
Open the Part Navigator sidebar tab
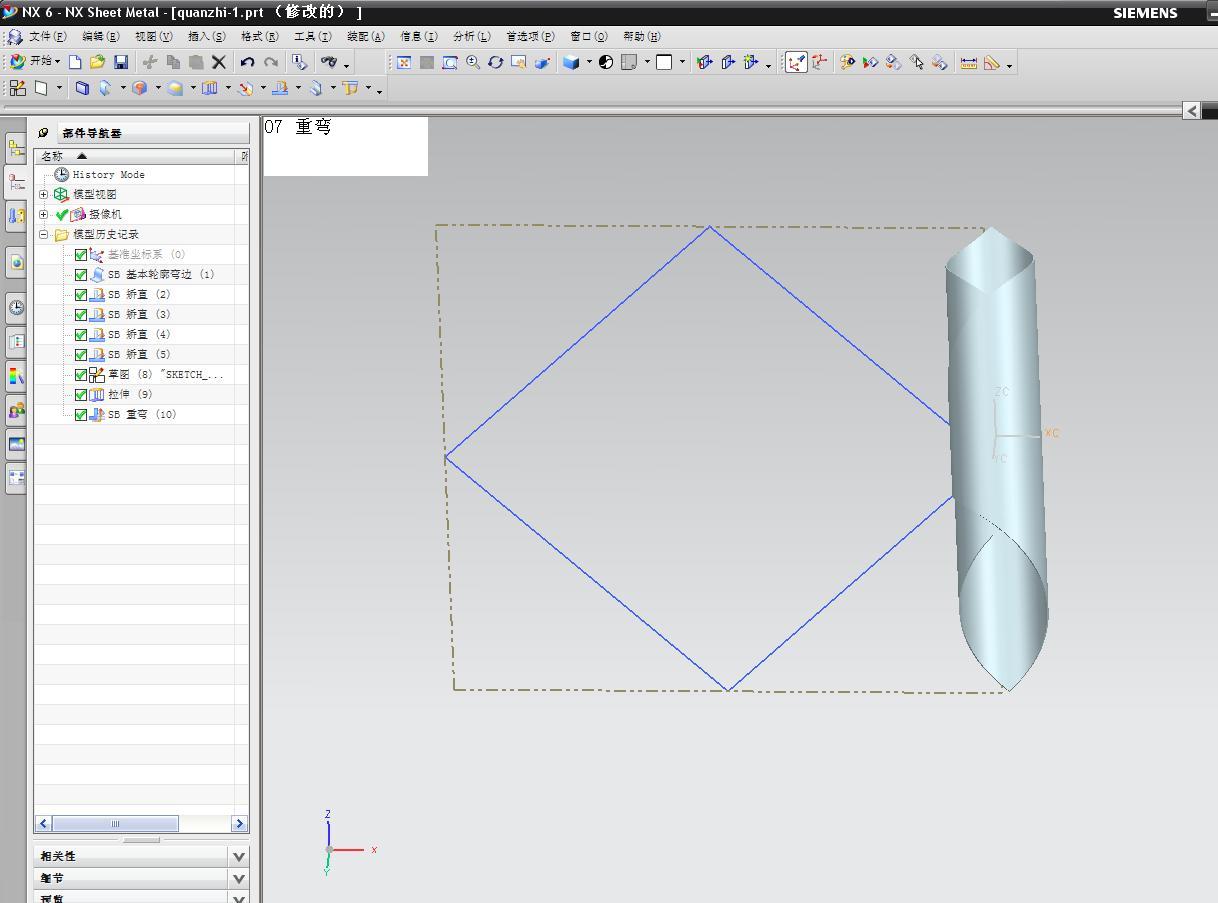pyautogui.click(x=16, y=182)
